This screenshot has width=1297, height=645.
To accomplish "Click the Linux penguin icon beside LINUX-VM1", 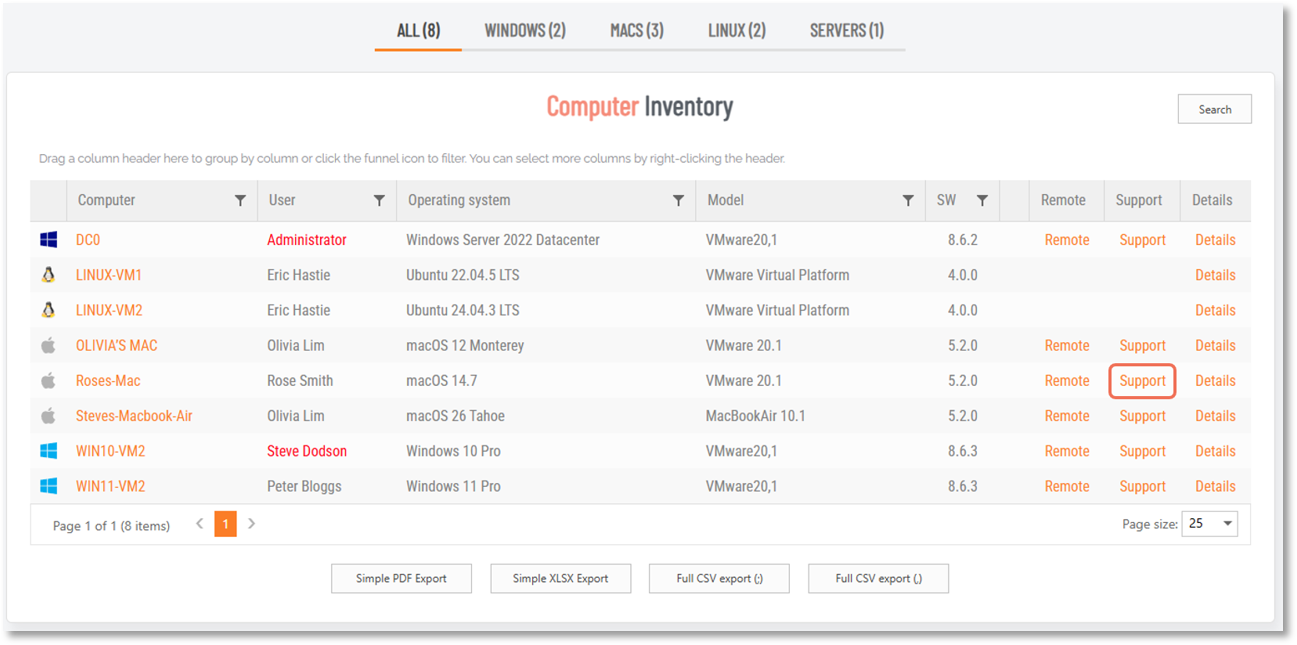I will pyautogui.click(x=48, y=275).
